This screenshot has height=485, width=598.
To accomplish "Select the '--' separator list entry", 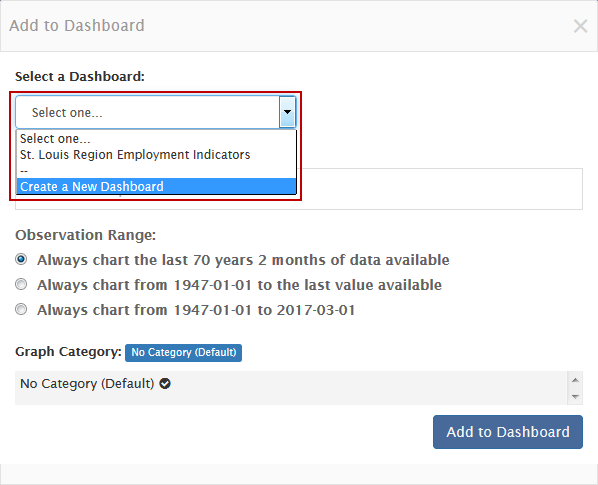I will 156,170.
